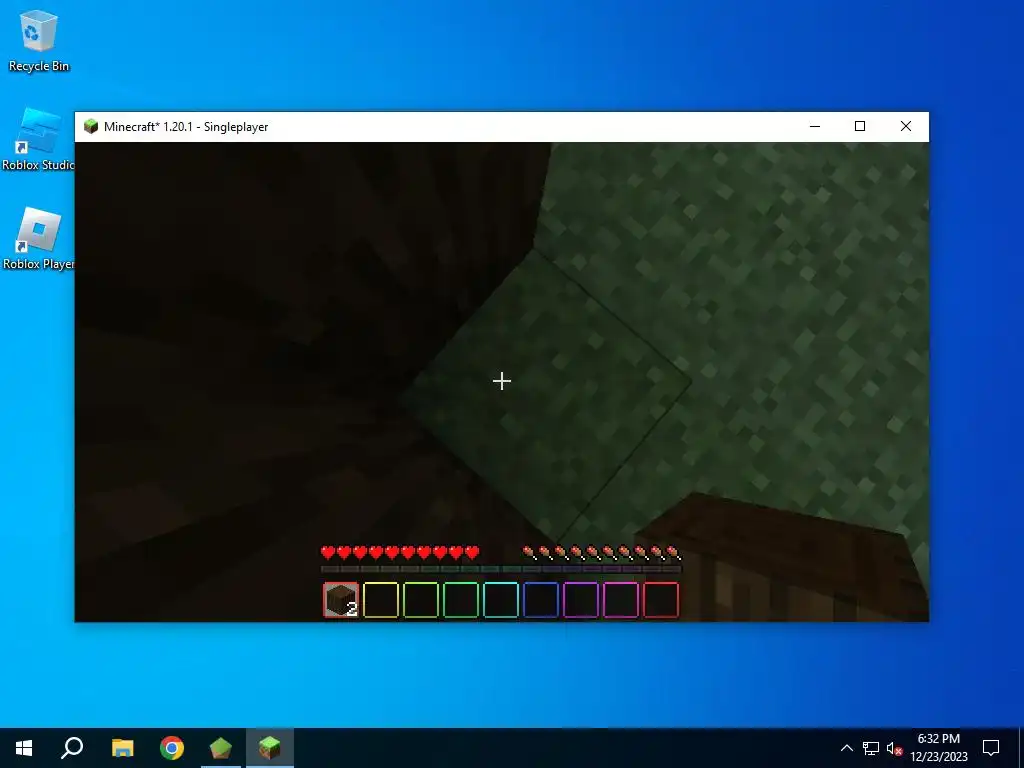Click the Minecraft* 1.20.1 - Singleplayer title
This screenshot has height=768, width=1024.
tap(186, 127)
